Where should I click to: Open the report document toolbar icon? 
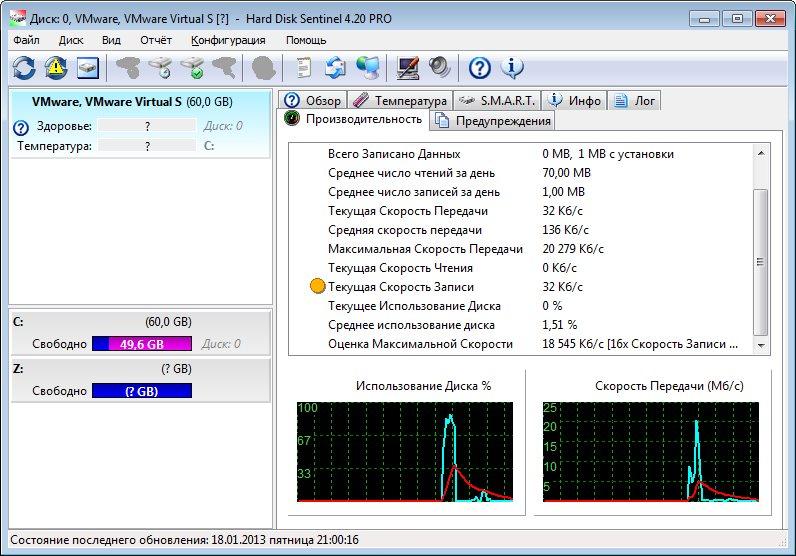pyautogui.click(x=303, y=68)
